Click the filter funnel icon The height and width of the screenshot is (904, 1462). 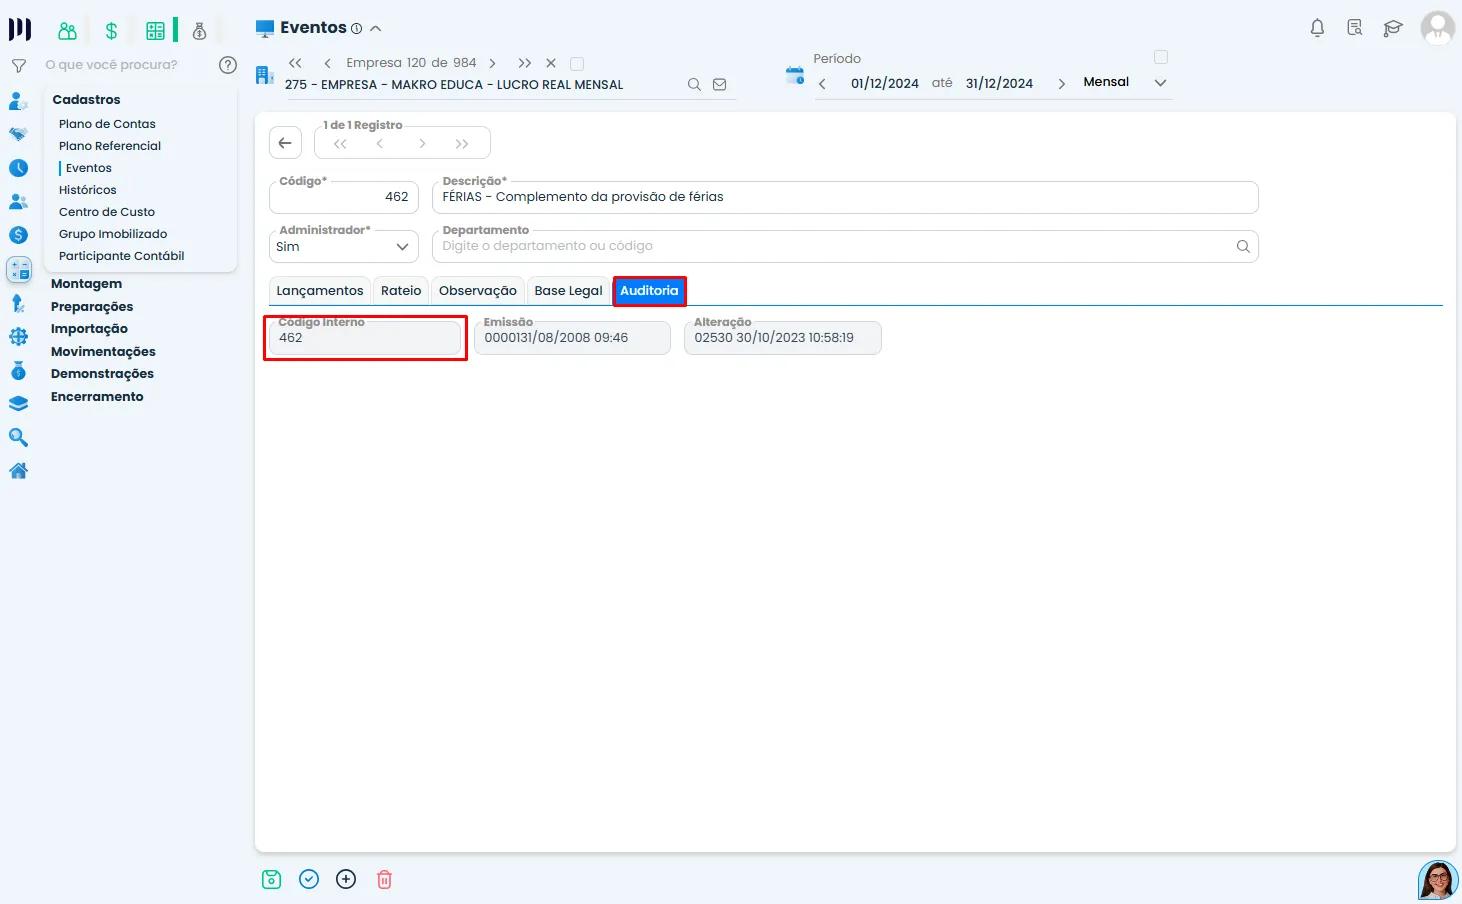(18, 66)
